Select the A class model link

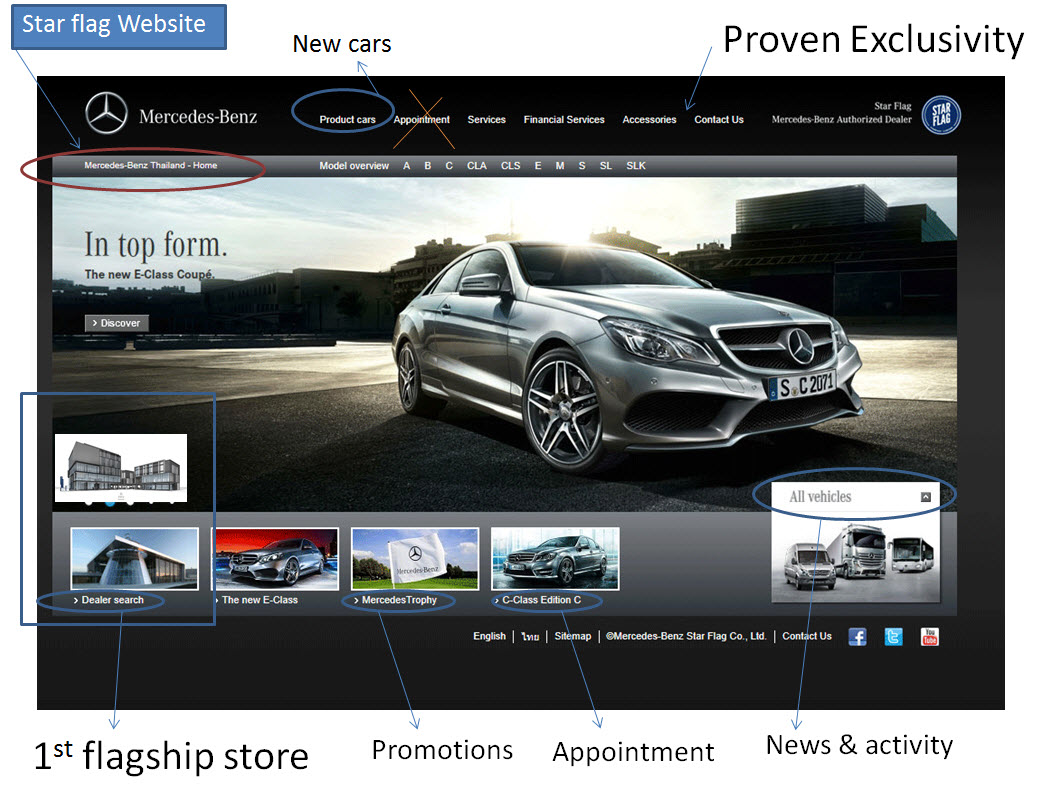406,165
